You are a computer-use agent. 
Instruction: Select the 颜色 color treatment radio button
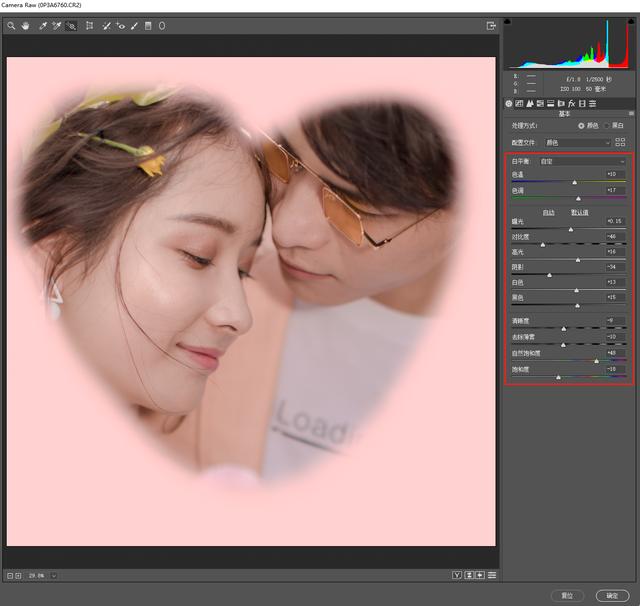tap(581, 126)
